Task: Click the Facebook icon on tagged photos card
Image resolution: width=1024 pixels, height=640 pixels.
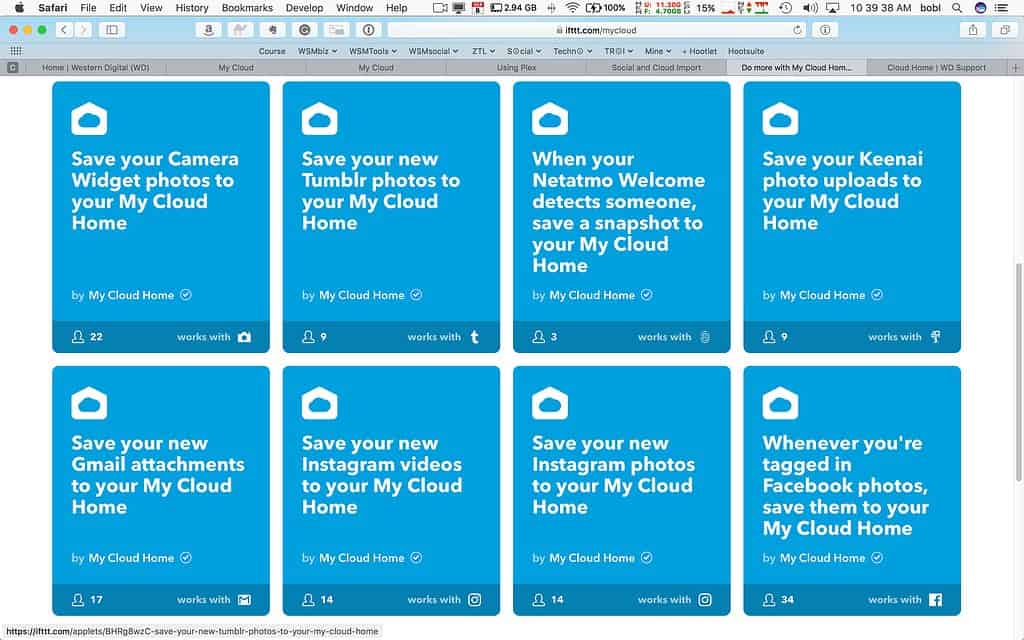Action: [935, 600]
